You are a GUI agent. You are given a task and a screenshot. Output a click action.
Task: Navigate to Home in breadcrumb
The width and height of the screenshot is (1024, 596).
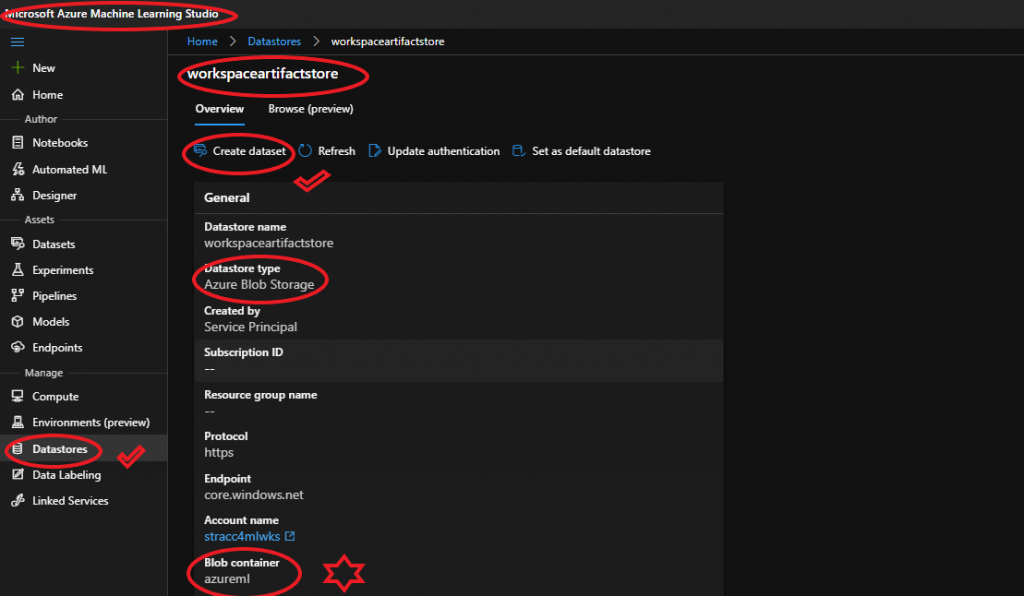click(x=202, y=41)
